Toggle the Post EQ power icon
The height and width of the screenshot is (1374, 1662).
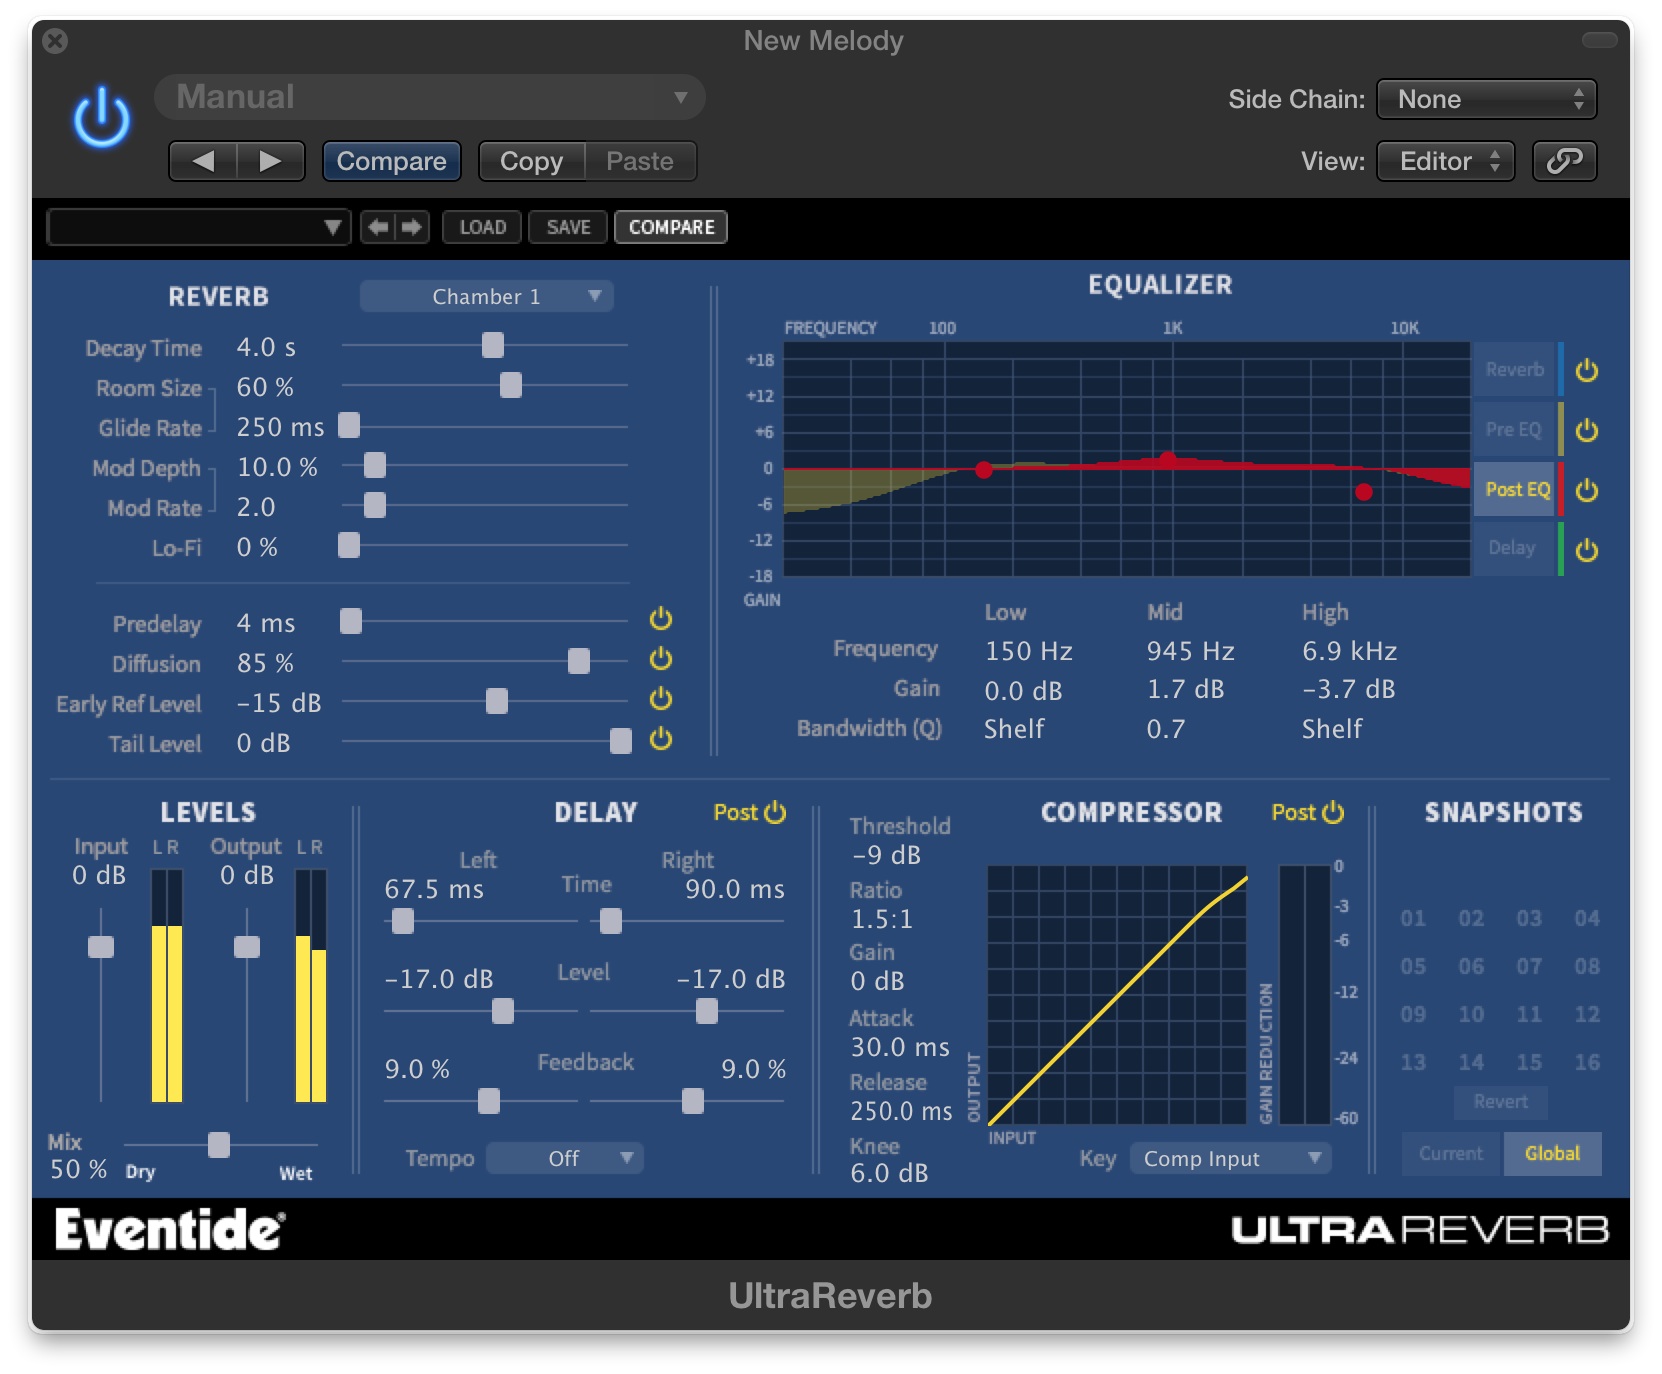pos(1587,490)
